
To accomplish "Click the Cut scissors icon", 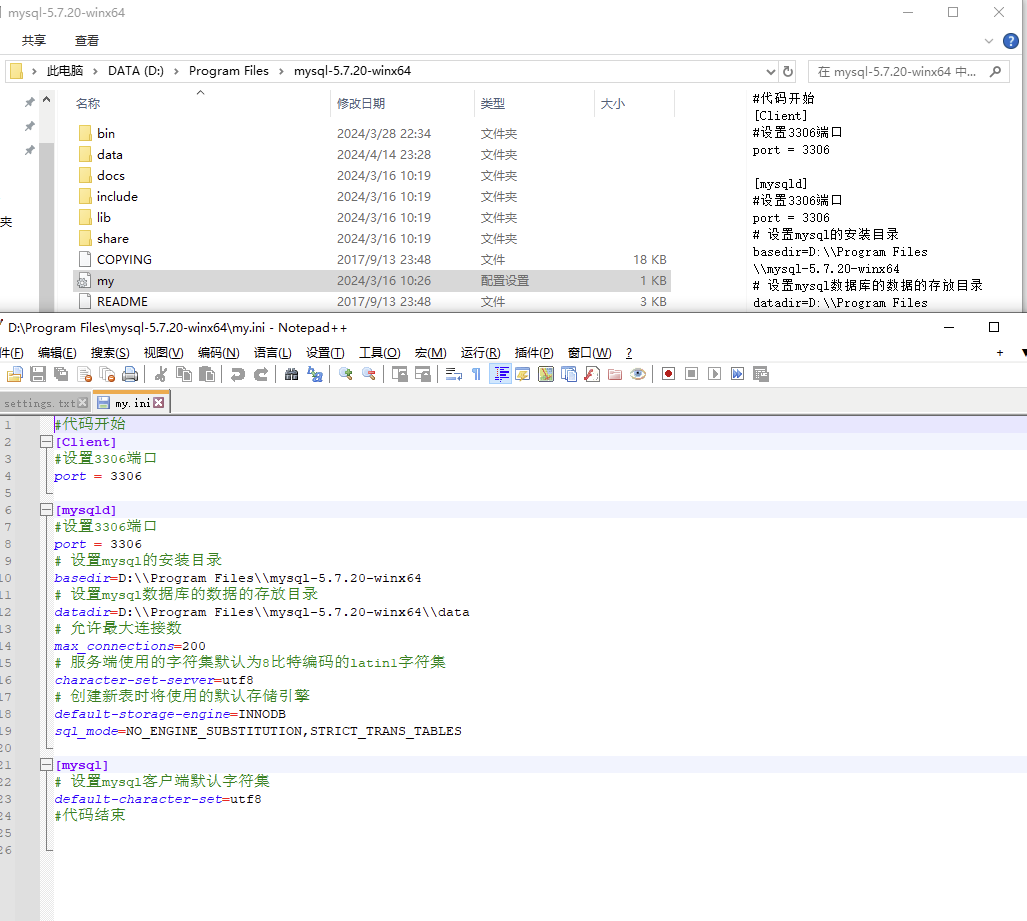I will click(x=161, y=374).
